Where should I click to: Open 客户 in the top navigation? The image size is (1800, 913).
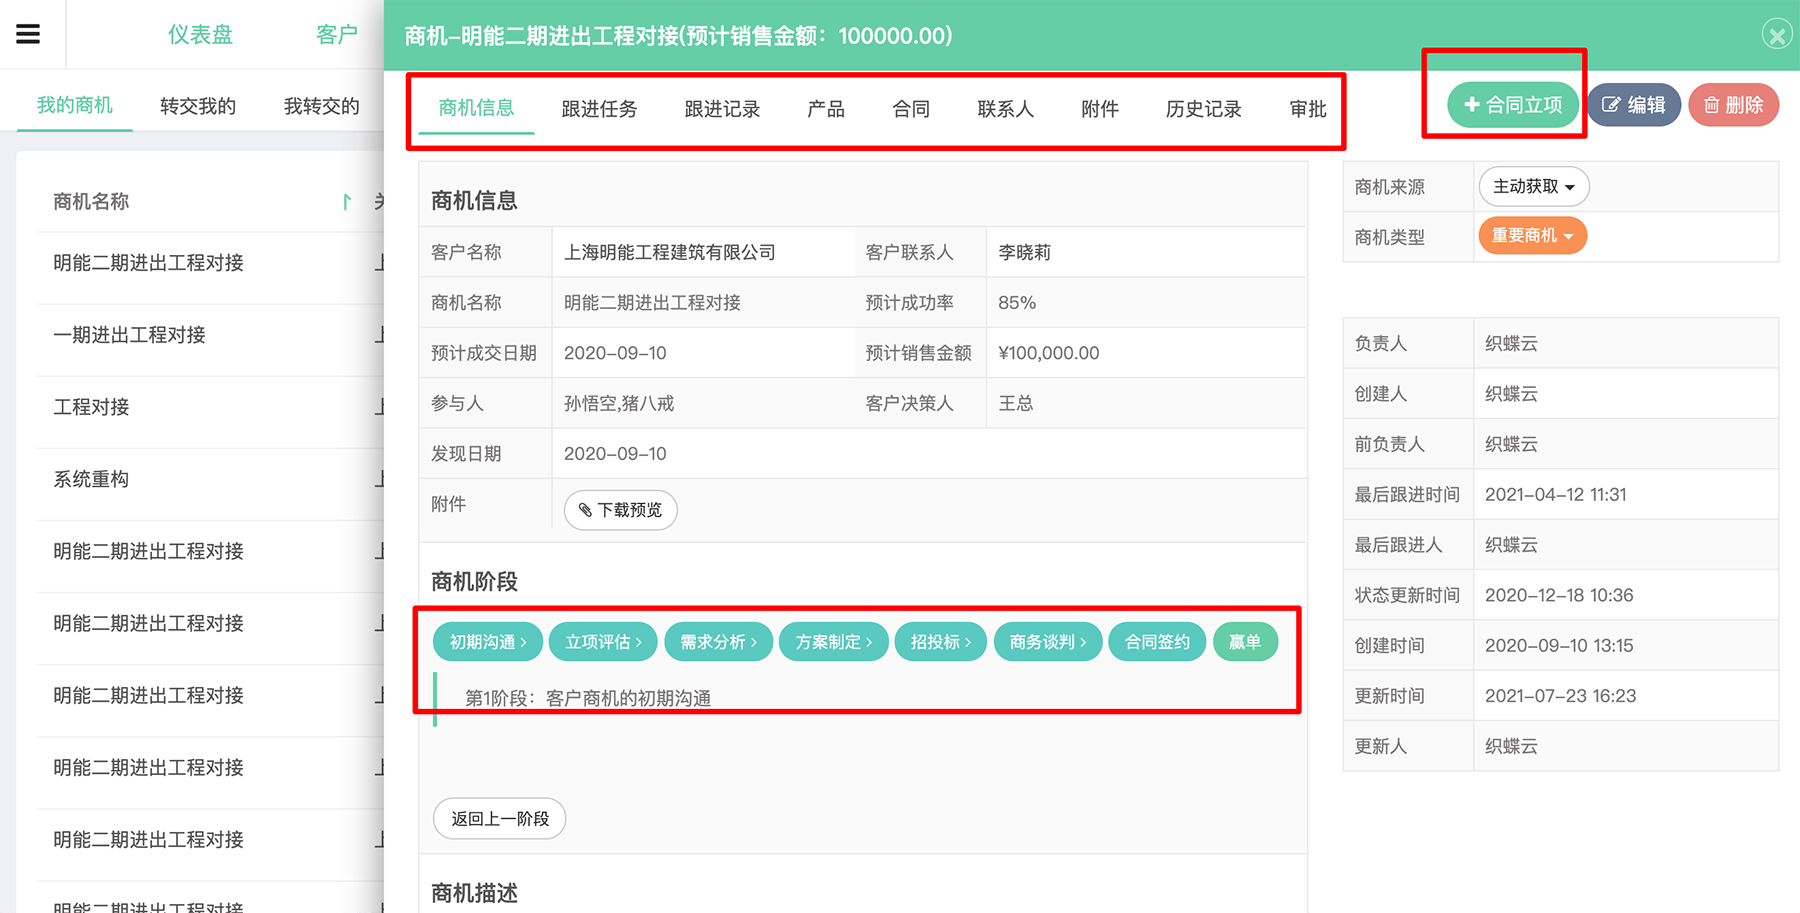[337, 35]
